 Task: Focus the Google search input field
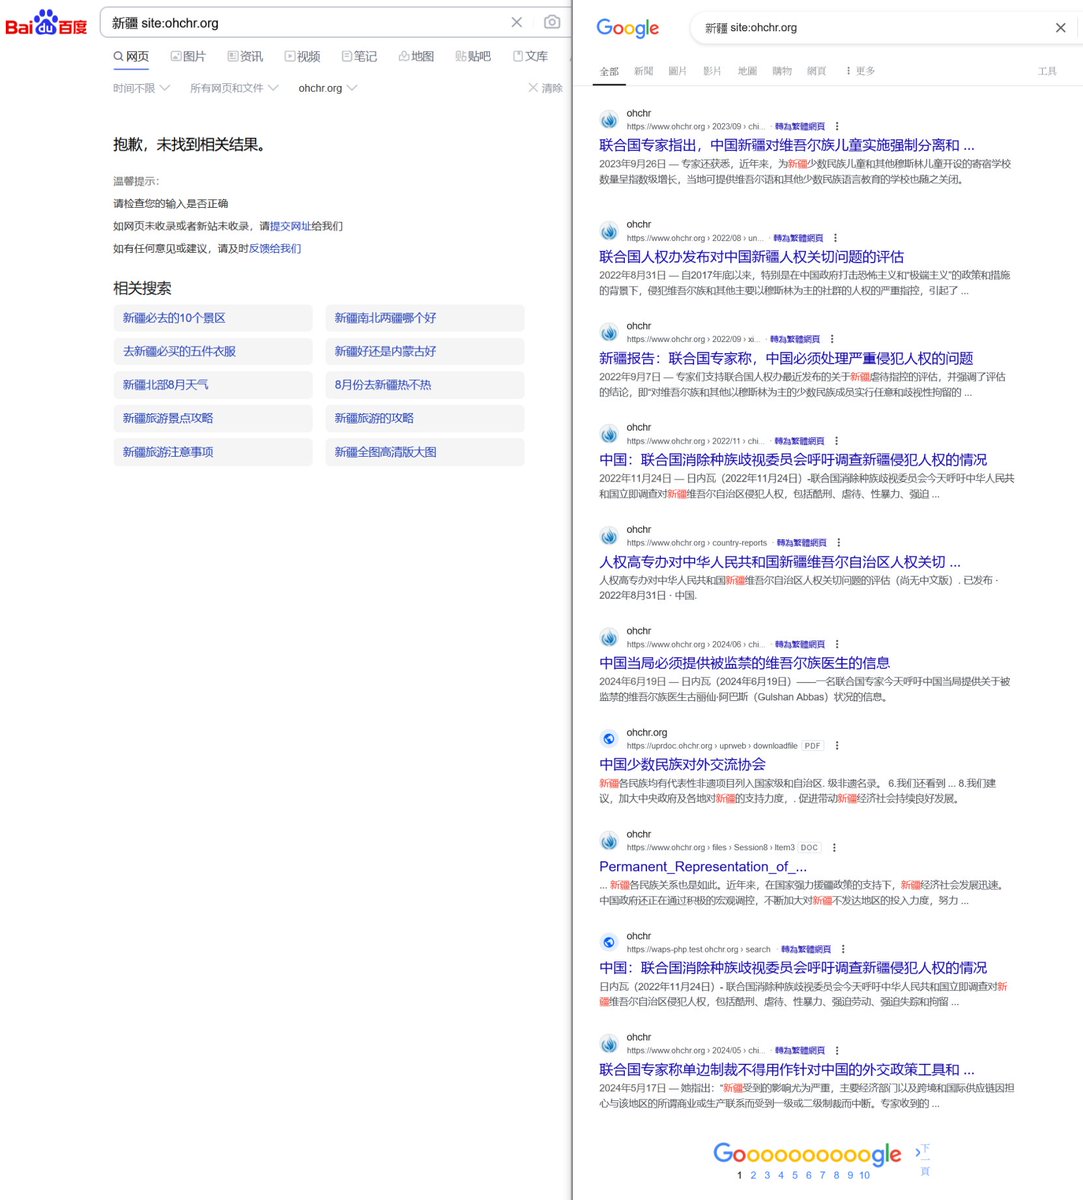[870, 28]
